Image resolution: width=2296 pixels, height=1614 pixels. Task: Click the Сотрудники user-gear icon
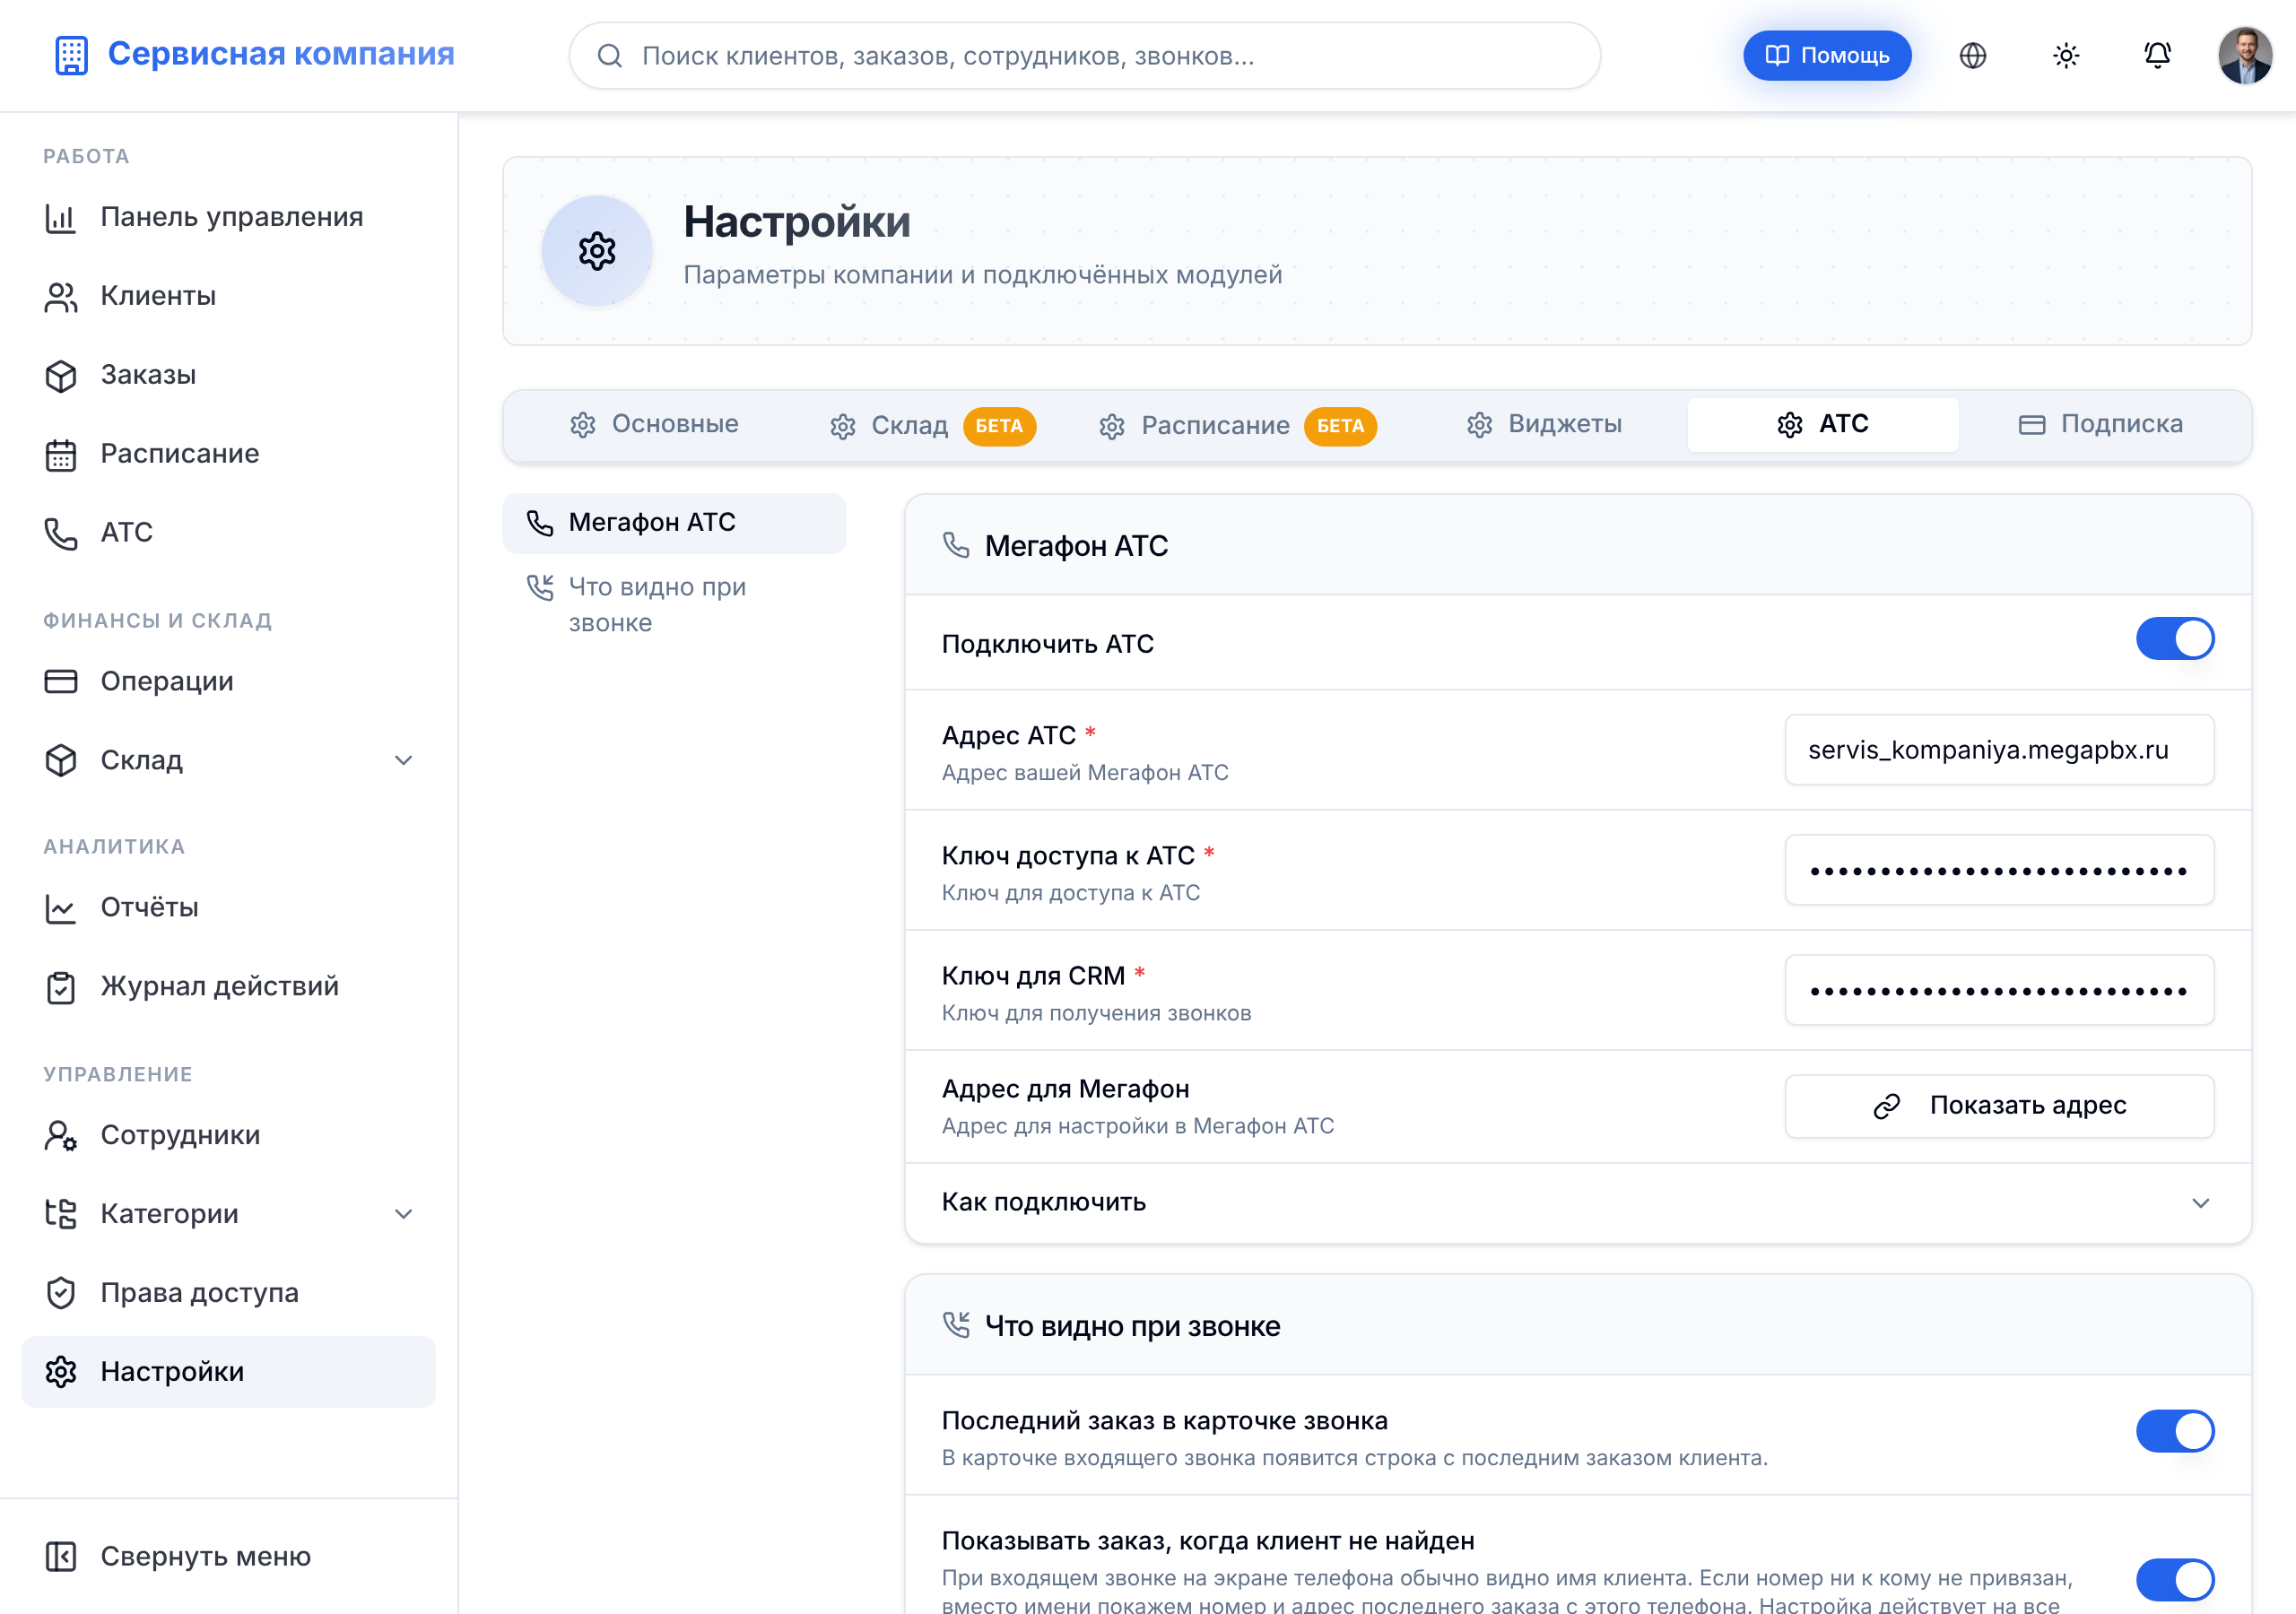pos(61,1135)
